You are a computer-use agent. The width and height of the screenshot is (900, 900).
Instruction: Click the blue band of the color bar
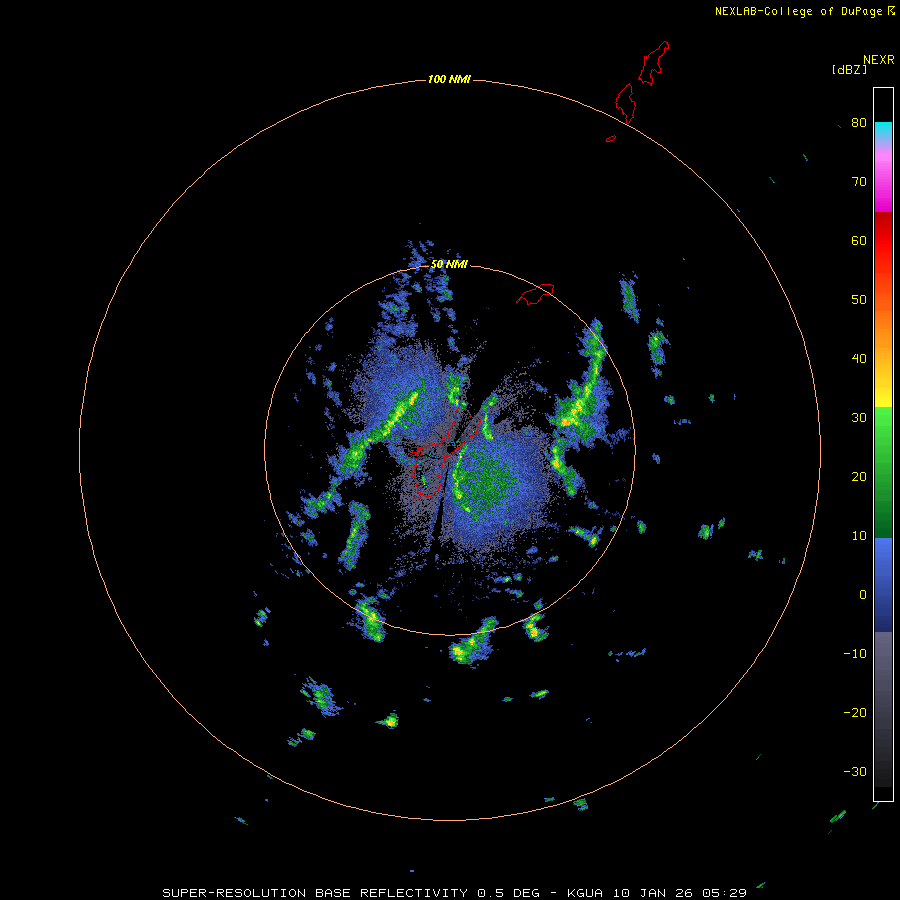click(883, 585)
